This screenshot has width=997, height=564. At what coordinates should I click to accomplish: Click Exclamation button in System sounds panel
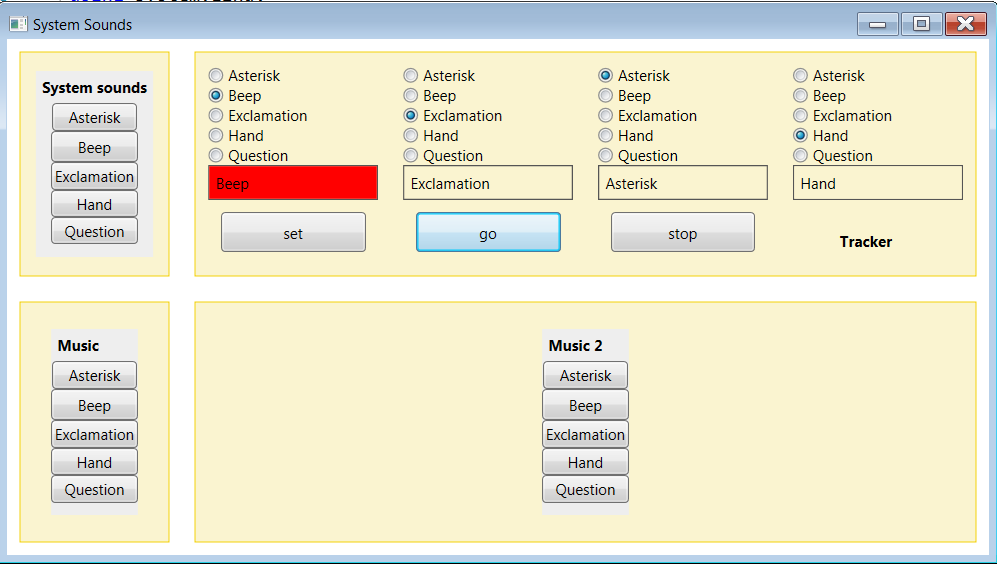click(x=94, y=176)
